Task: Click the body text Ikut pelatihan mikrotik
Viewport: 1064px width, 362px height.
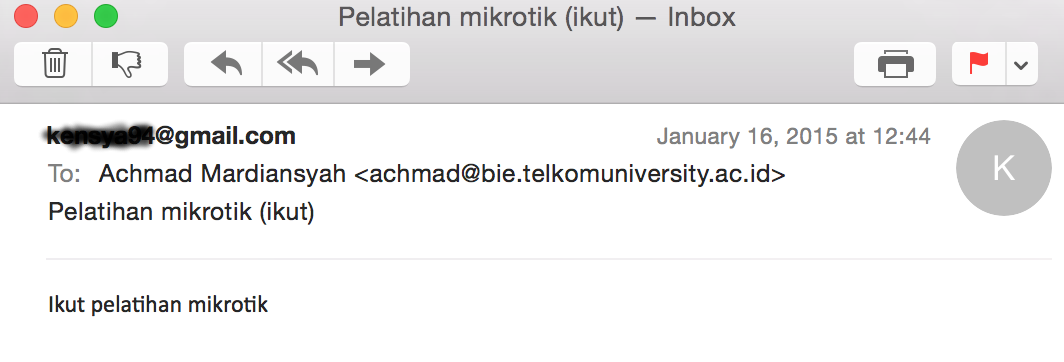Action: point(158,305)
